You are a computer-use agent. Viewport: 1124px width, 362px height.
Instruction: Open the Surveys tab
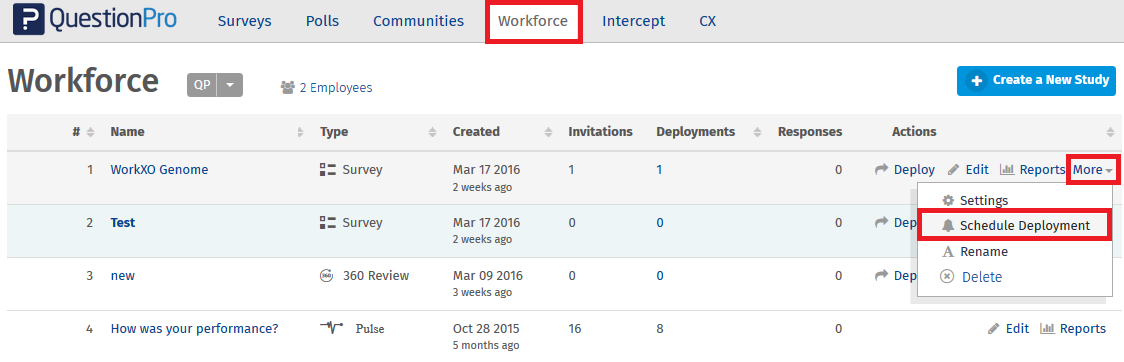[244, 21]
